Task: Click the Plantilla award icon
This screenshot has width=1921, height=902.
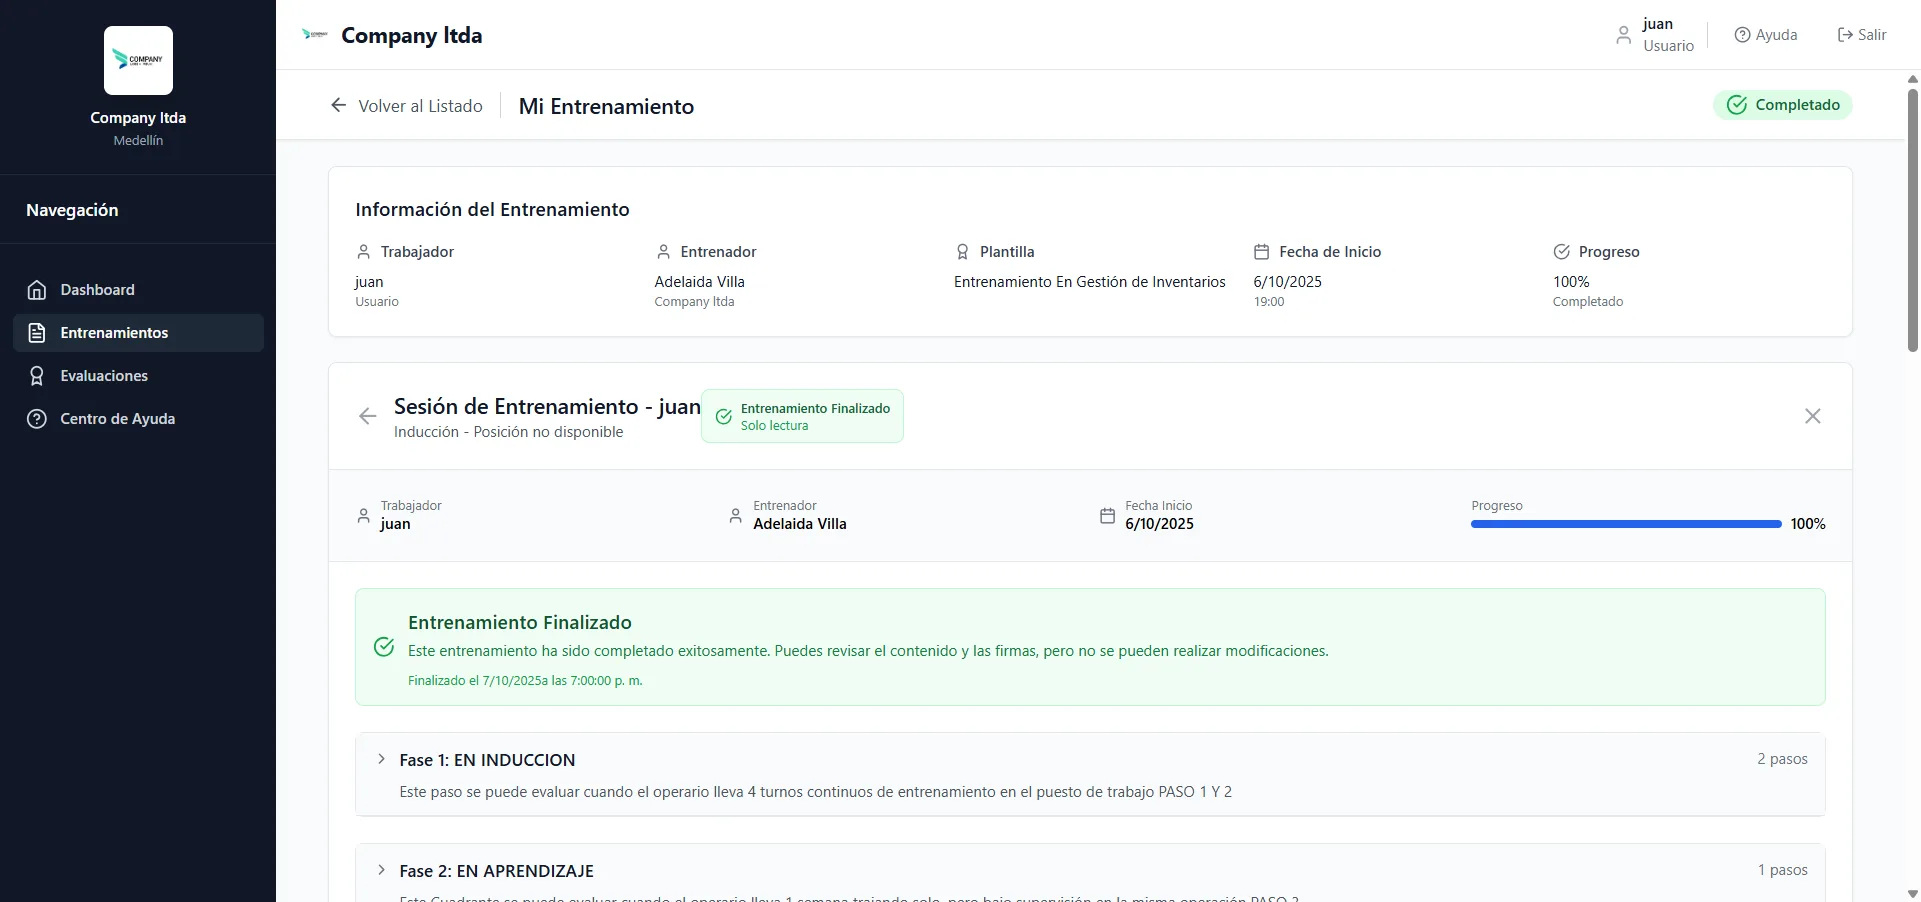Action: (962, 252)
